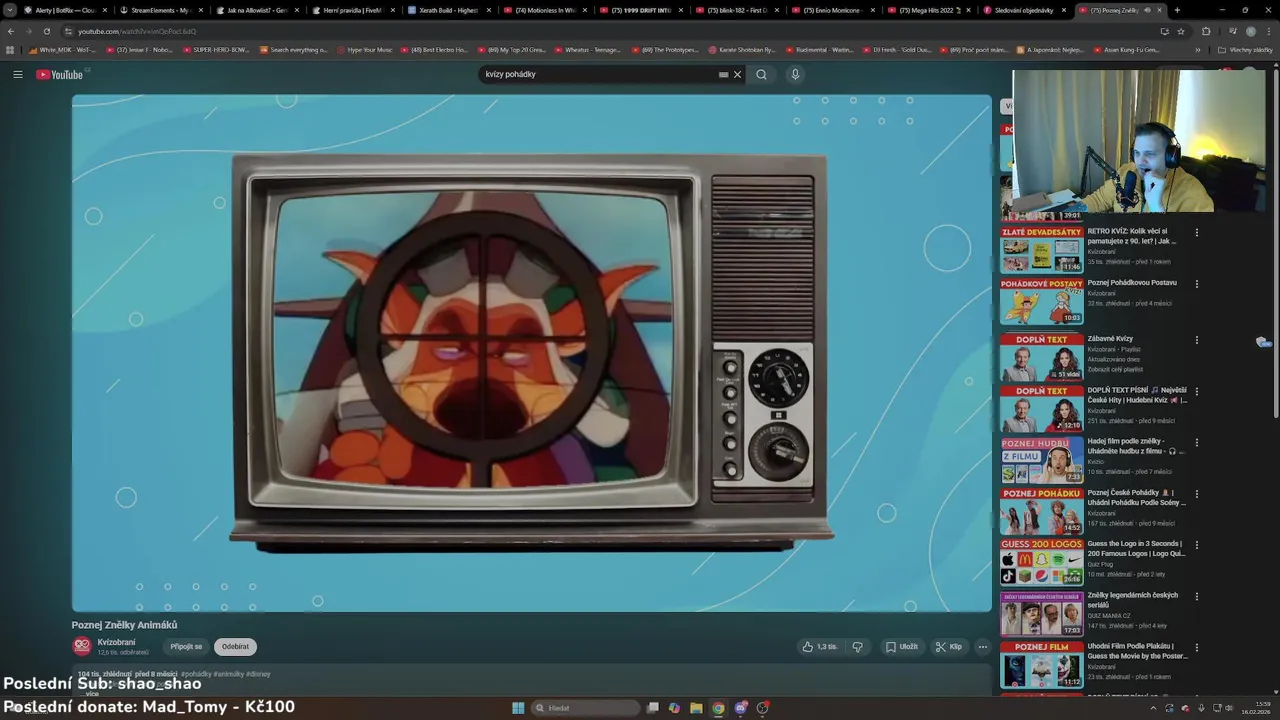This screenshot has width=1280, height=720.
Task: Open 'Pohádkové postavy' video thumbnail
Action: click(1042, 301)
